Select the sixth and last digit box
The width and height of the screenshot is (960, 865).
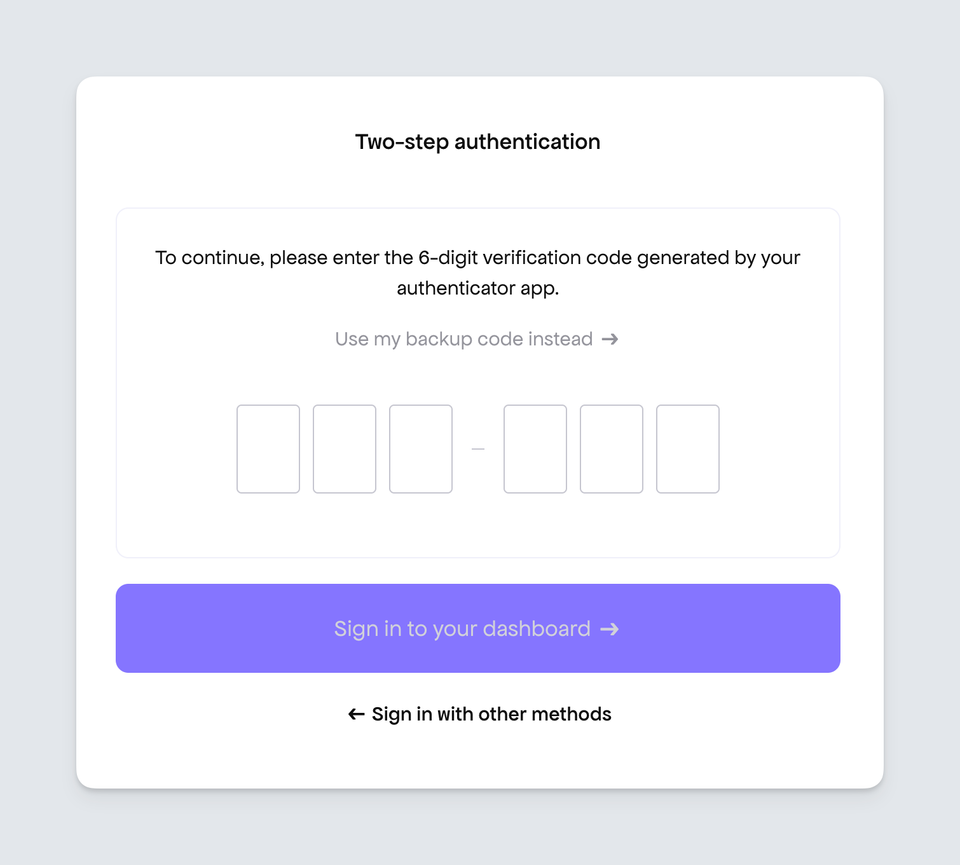[x=687, y=449]
